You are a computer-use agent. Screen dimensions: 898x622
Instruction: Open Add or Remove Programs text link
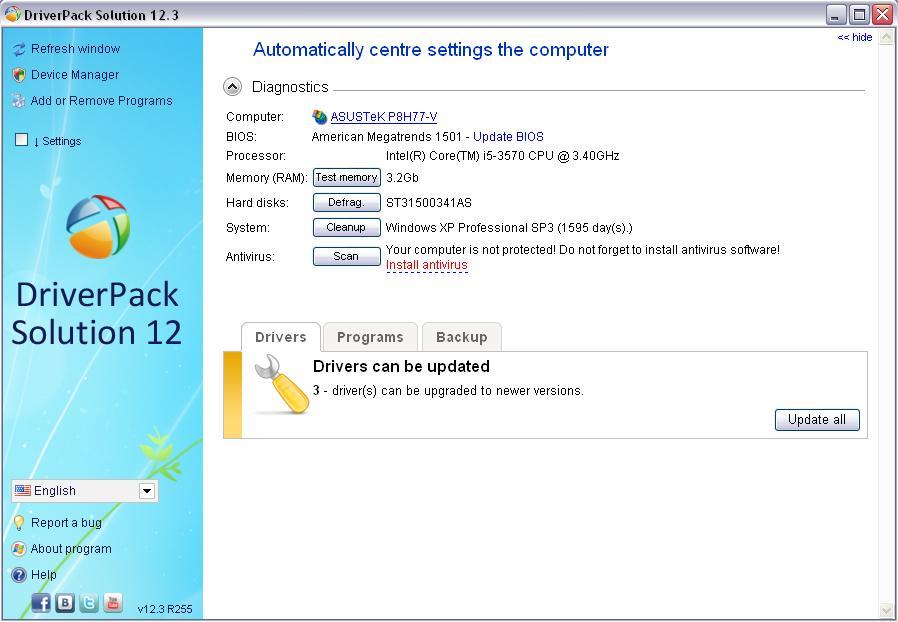coord(101,101)
